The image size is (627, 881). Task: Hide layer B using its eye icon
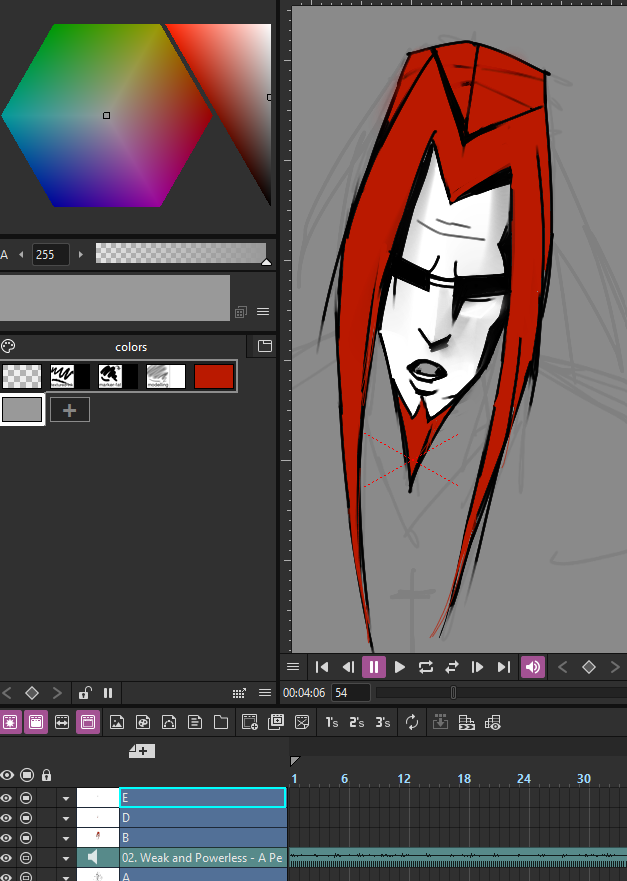pyautogui.click(x=7, y=838)
